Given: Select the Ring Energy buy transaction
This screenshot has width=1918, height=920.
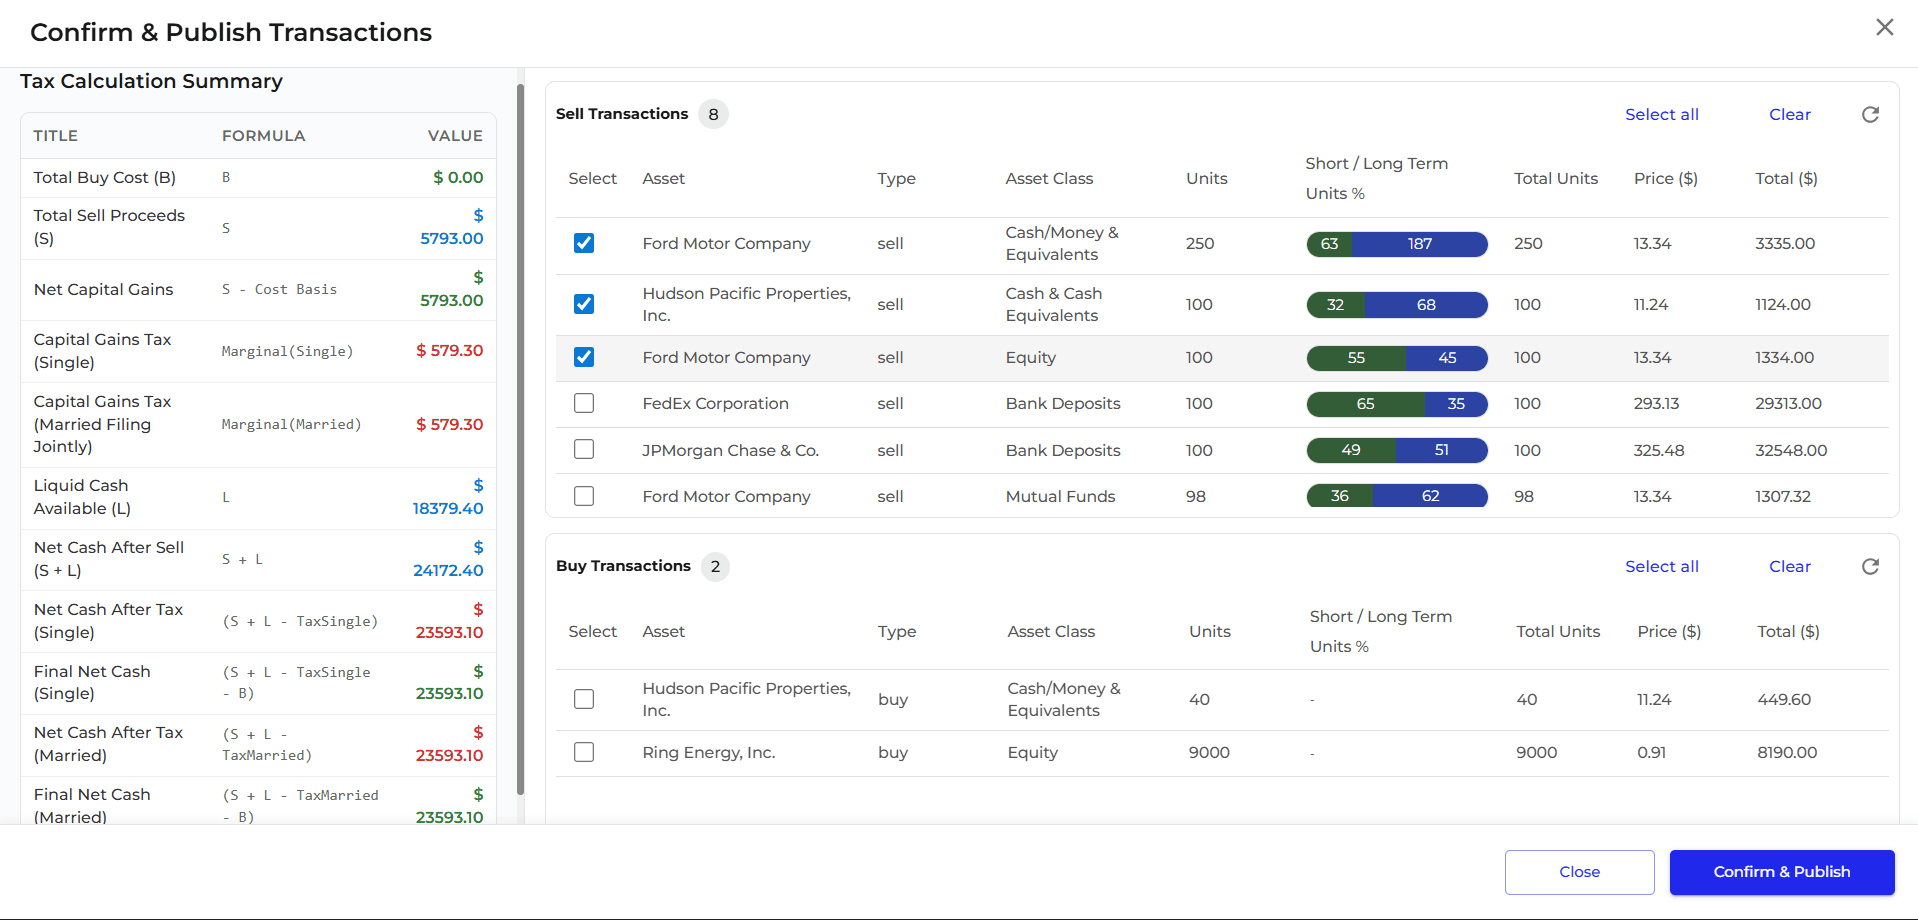Looking at the screenshot, I should (x=584, y=753).
